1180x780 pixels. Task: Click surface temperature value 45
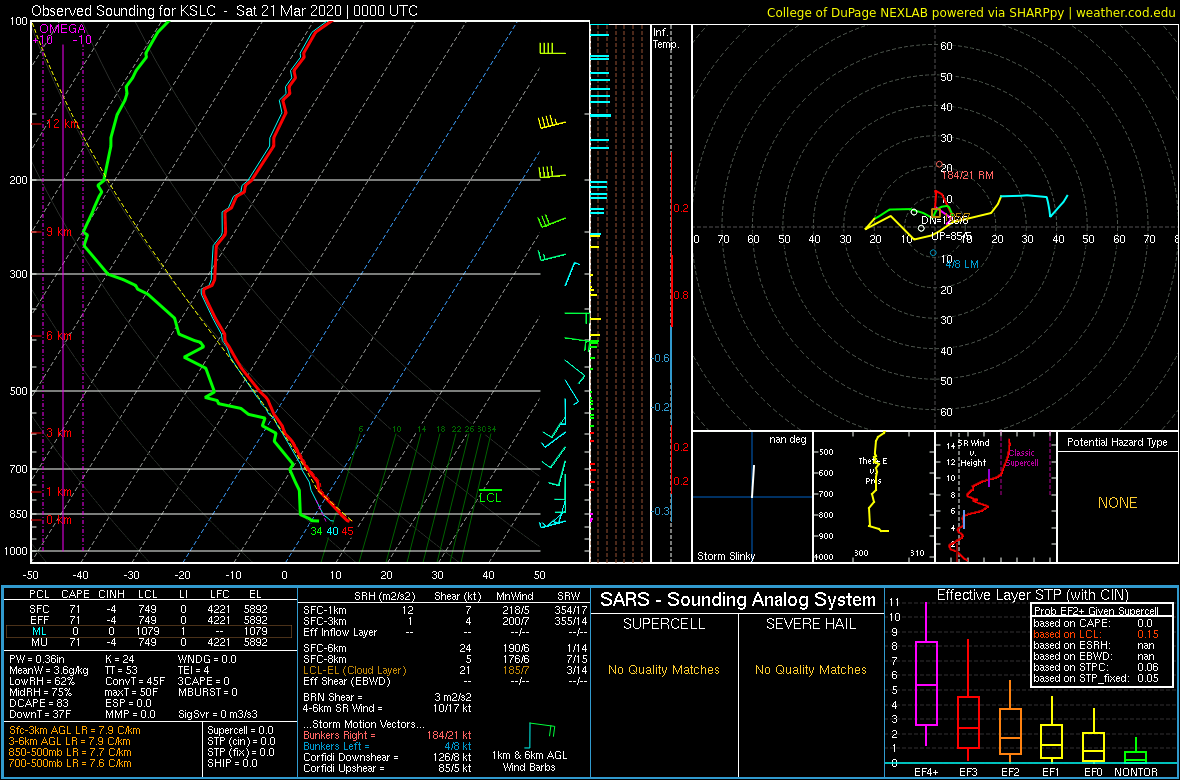(x=348, y=531)
